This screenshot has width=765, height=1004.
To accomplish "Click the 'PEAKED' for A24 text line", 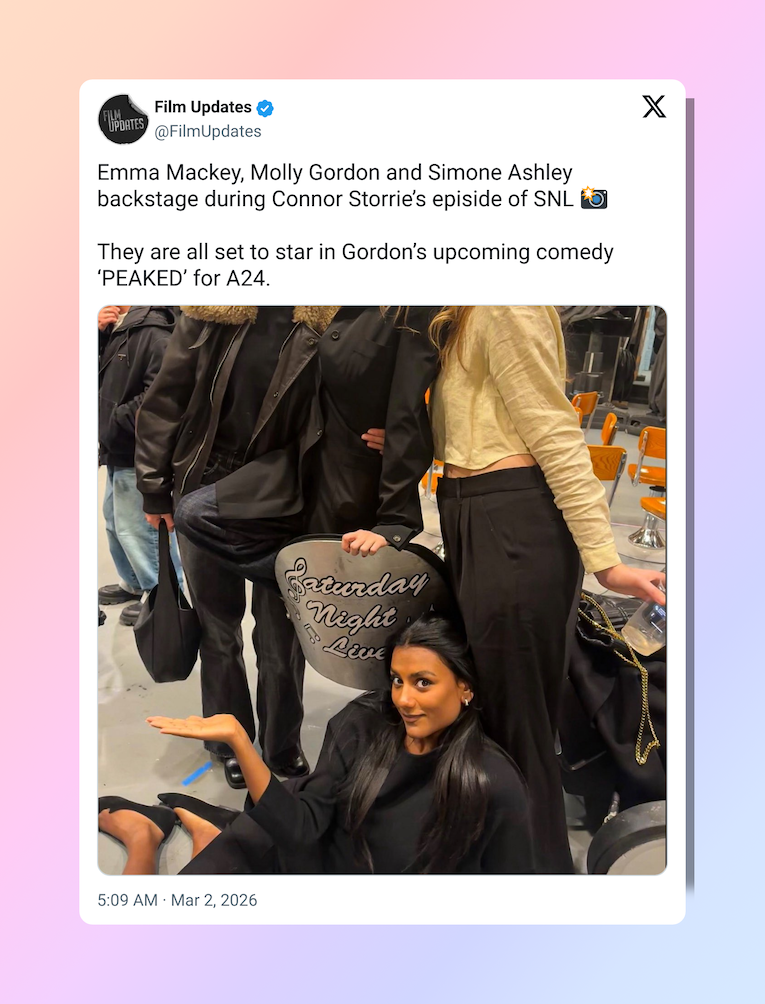I will click(184, 279).
